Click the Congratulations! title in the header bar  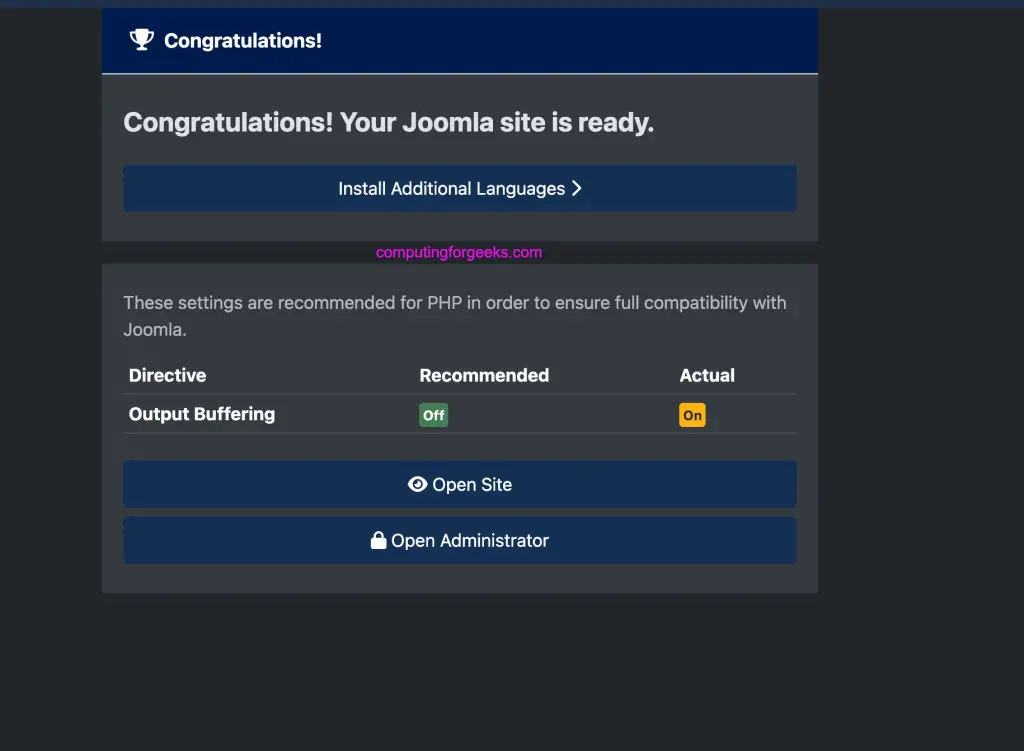tap(243, 40)
